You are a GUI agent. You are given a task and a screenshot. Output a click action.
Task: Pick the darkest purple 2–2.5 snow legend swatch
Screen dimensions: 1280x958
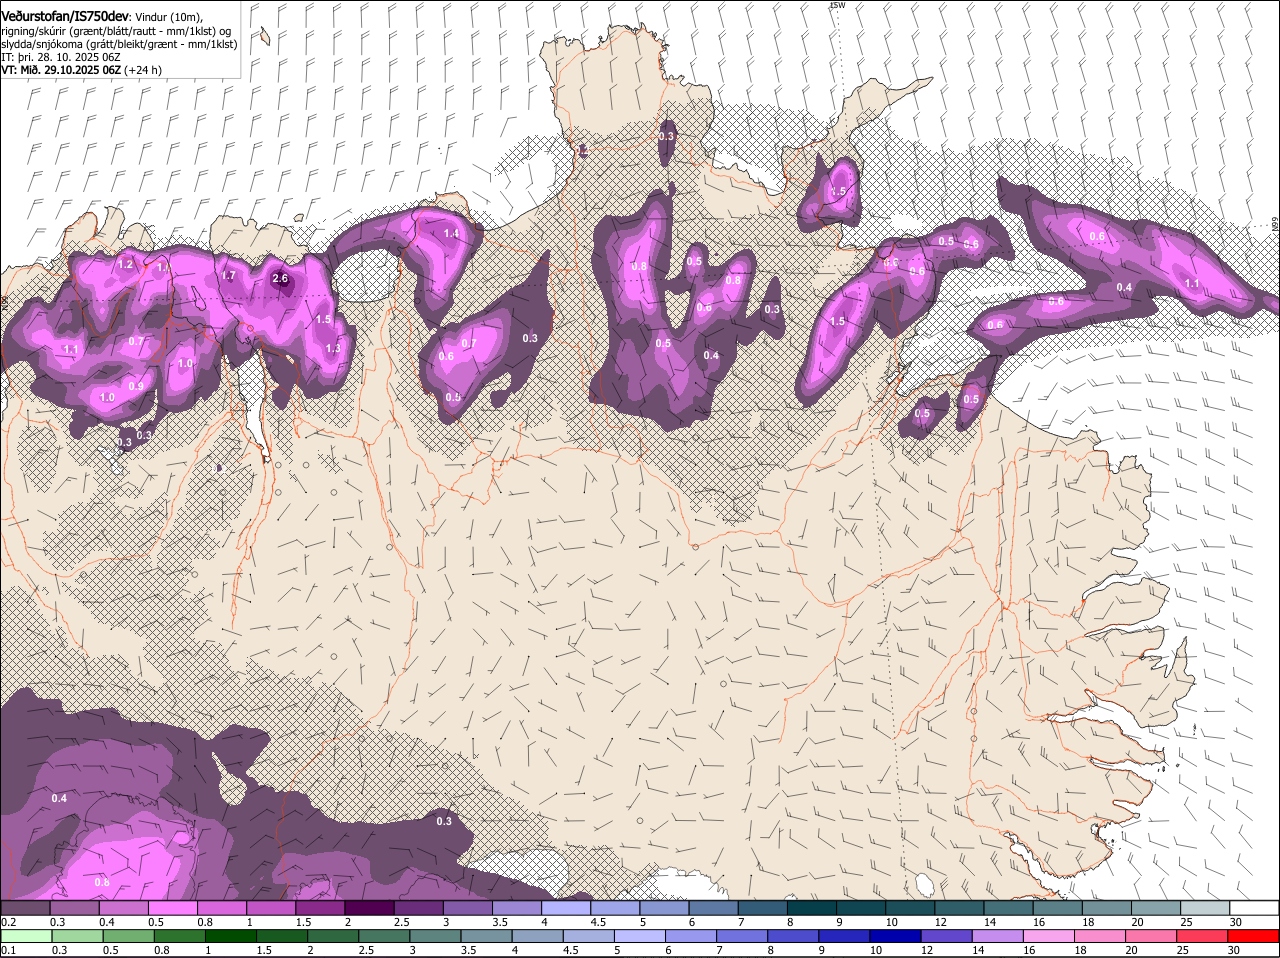pyautogui.click(x=371, y=908)
